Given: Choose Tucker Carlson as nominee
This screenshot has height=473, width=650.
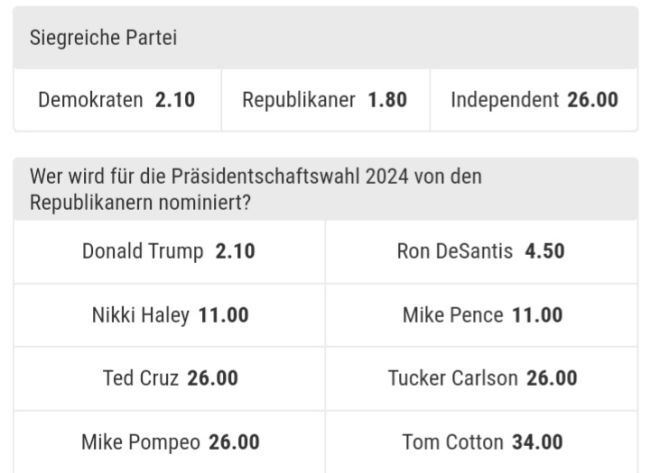Looking at the screenshot, I should (481, 378).
